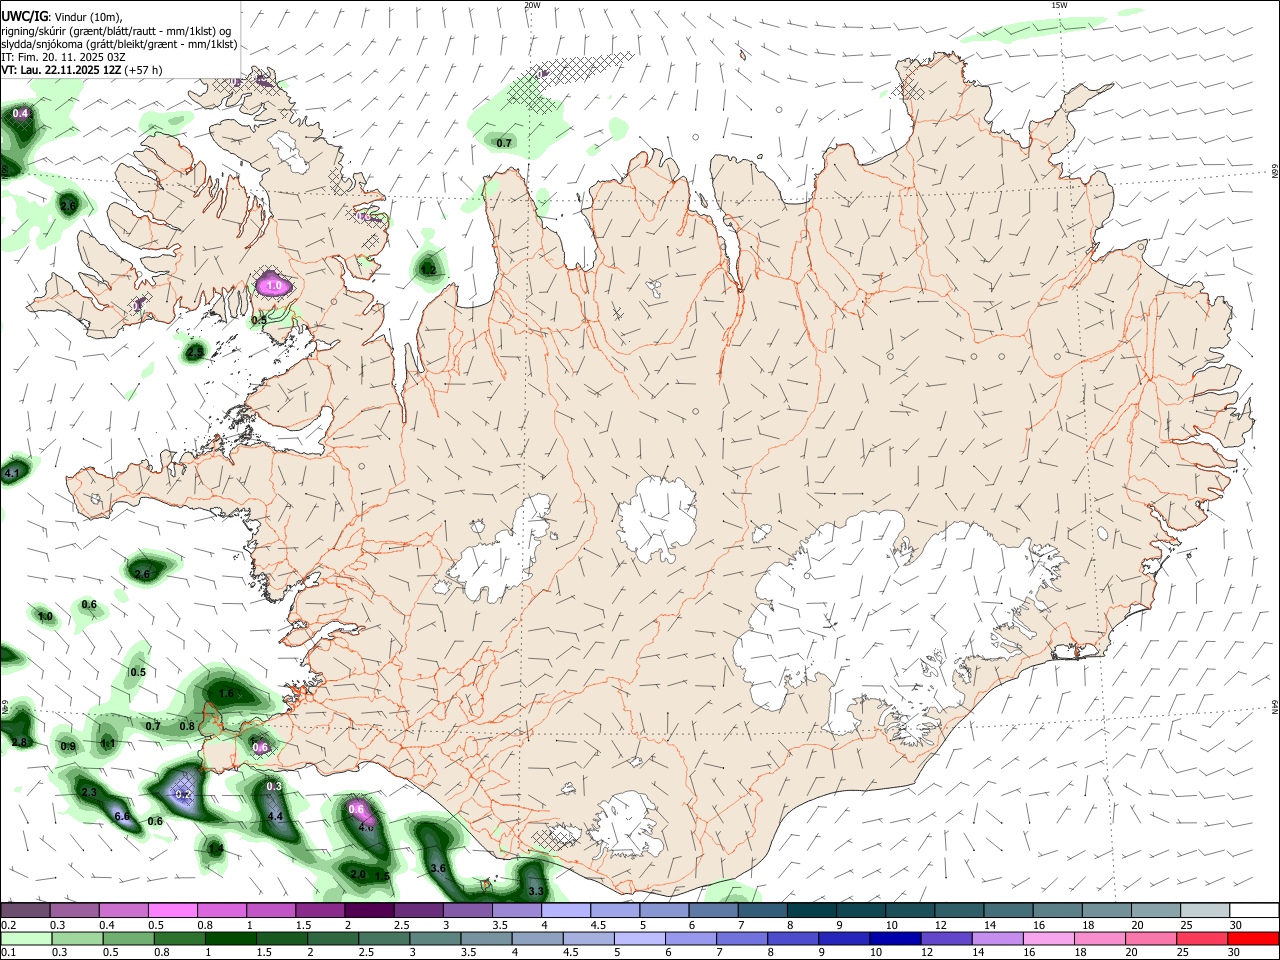
Task: Click the VT: Lau. 22.11.2025 12Z valid time
Action: pos(61,70)
